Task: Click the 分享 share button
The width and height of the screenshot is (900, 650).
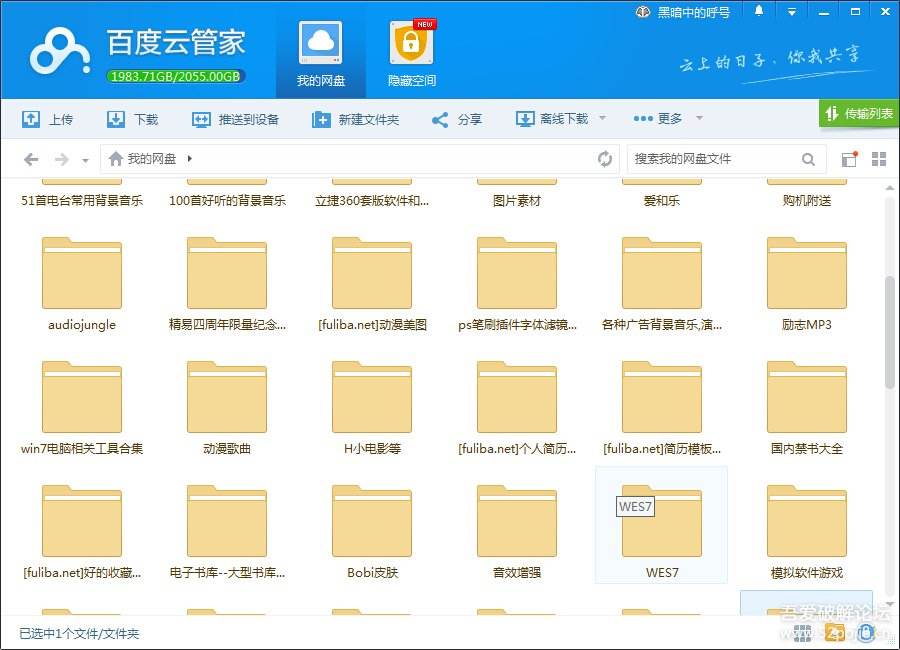Action: pyautogui.click(x=456, y=119)
